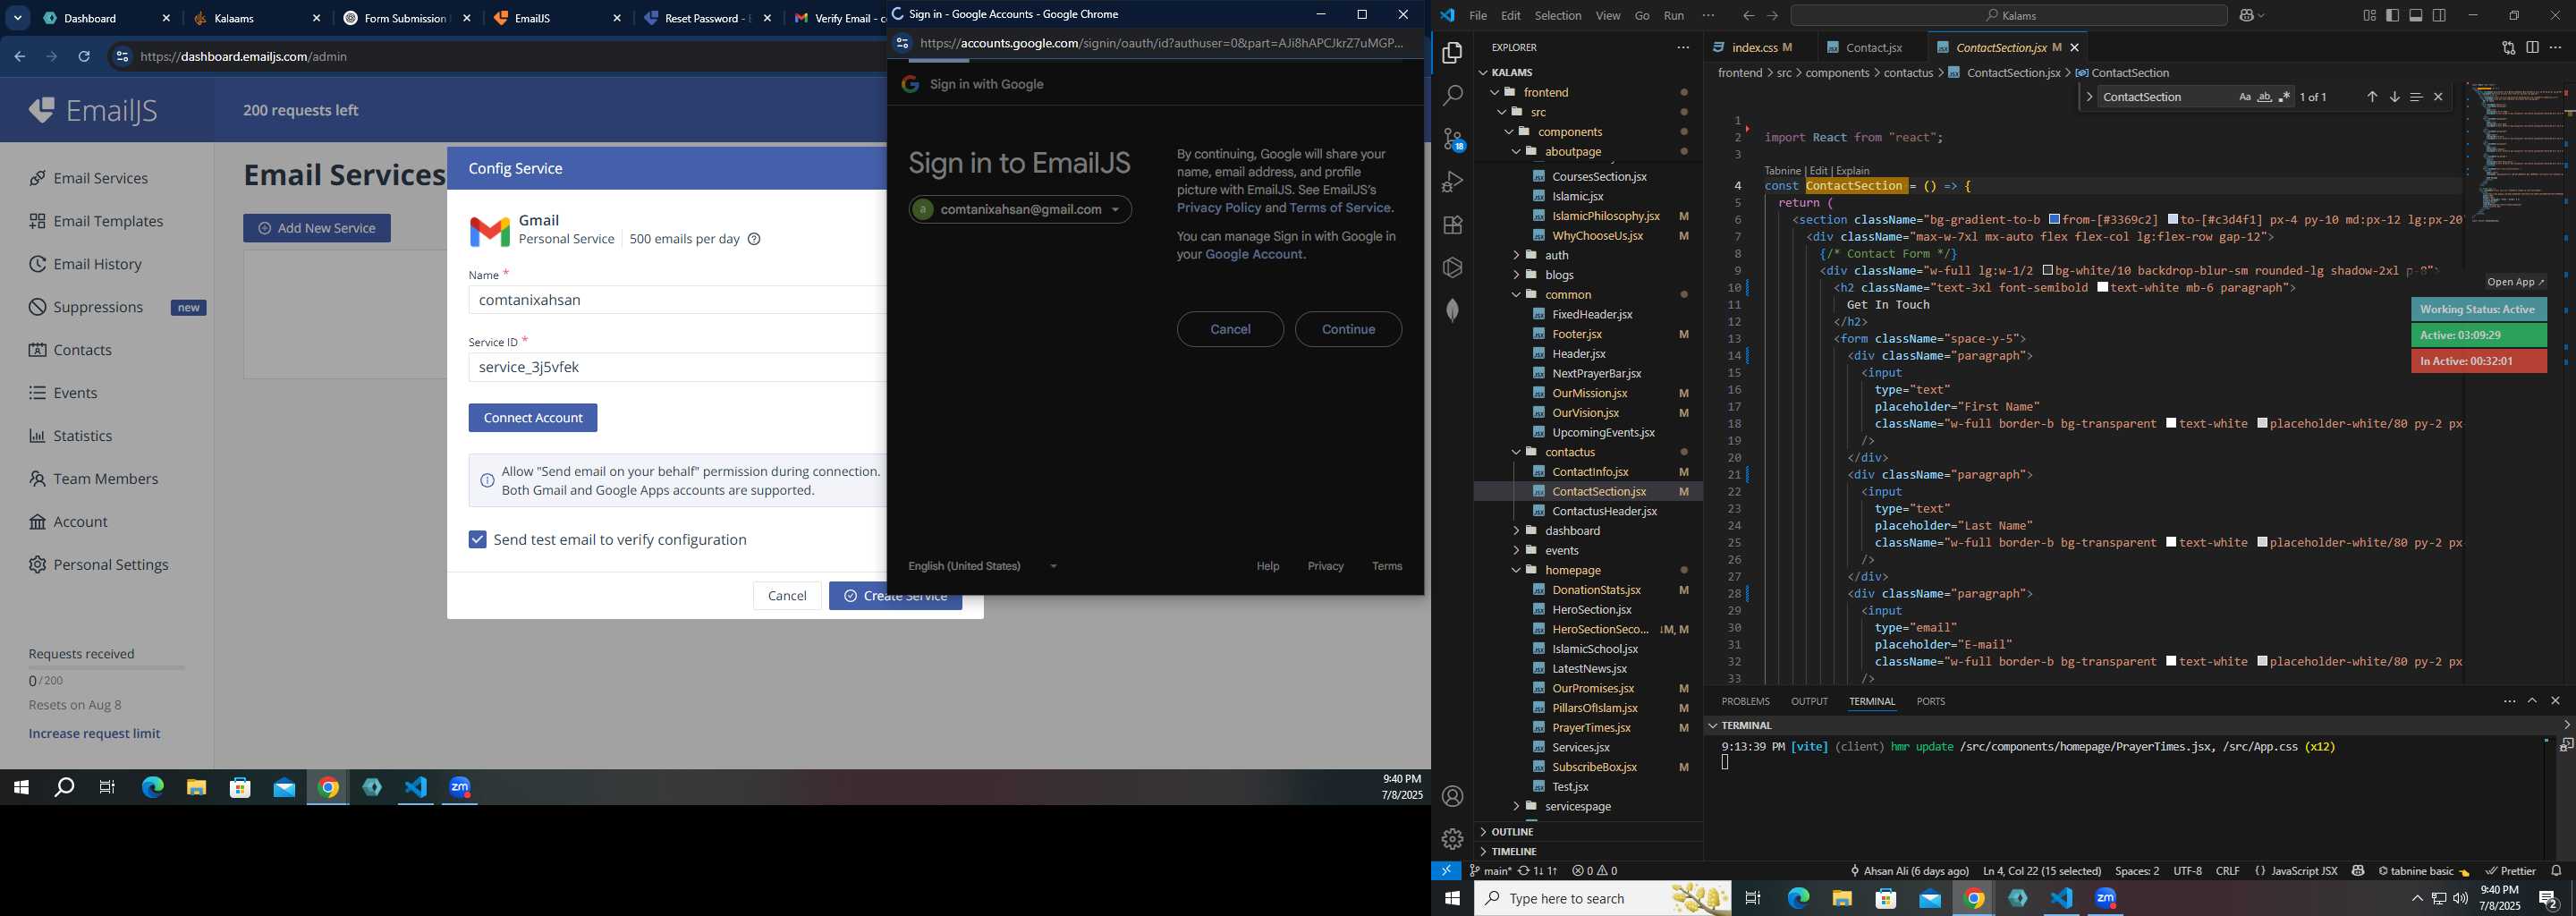Click the Add New Service button
This screenshot has width=2576, height=916.
point(317,228)
